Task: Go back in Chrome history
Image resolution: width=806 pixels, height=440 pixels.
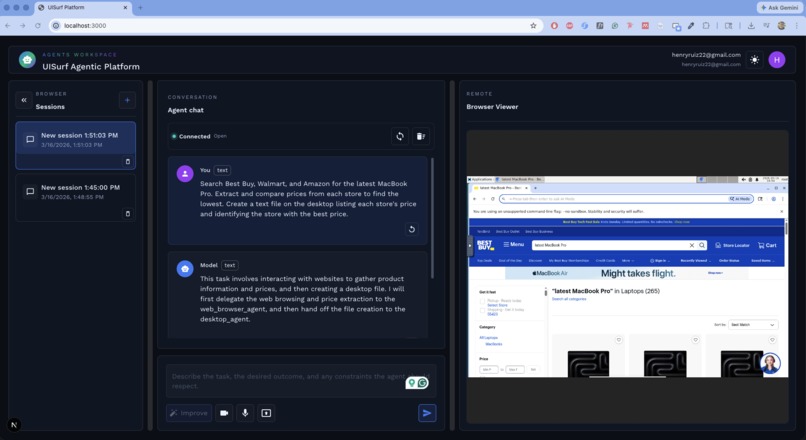Action: (x=8, y=25)
